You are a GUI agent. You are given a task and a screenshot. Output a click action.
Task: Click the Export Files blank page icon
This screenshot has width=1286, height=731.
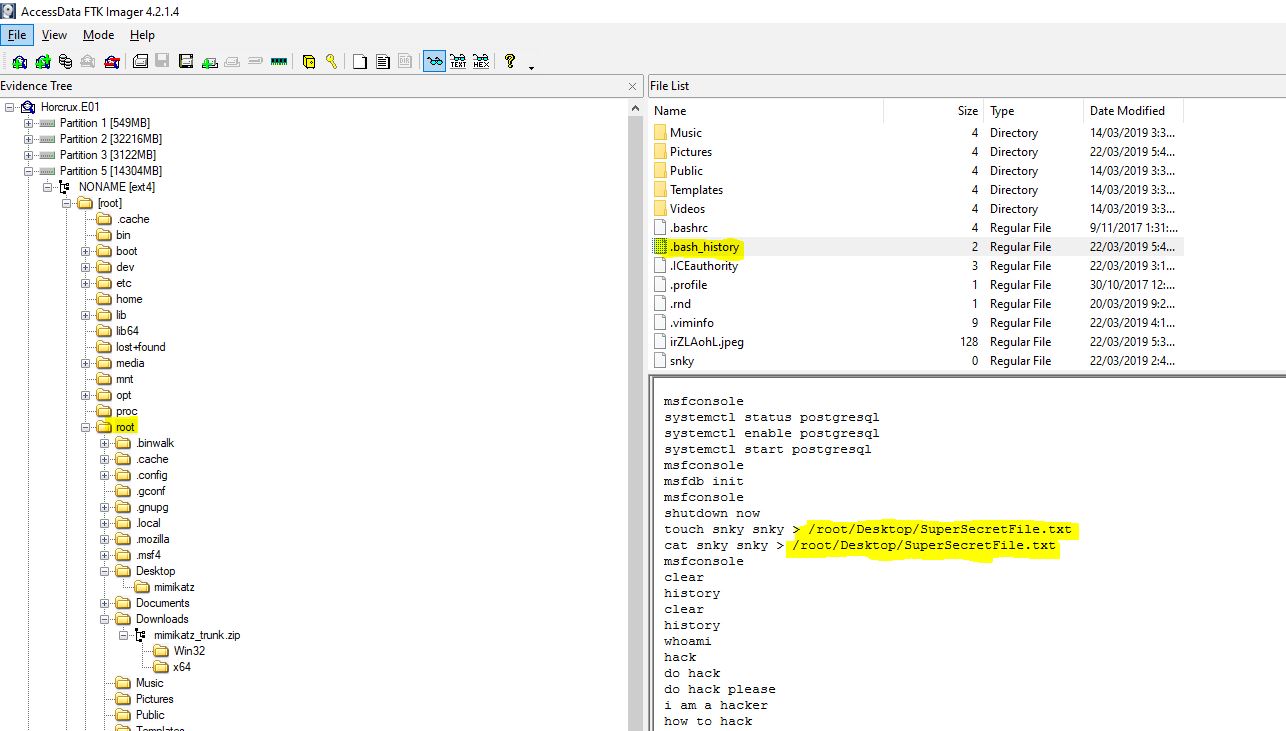point(361,61)
